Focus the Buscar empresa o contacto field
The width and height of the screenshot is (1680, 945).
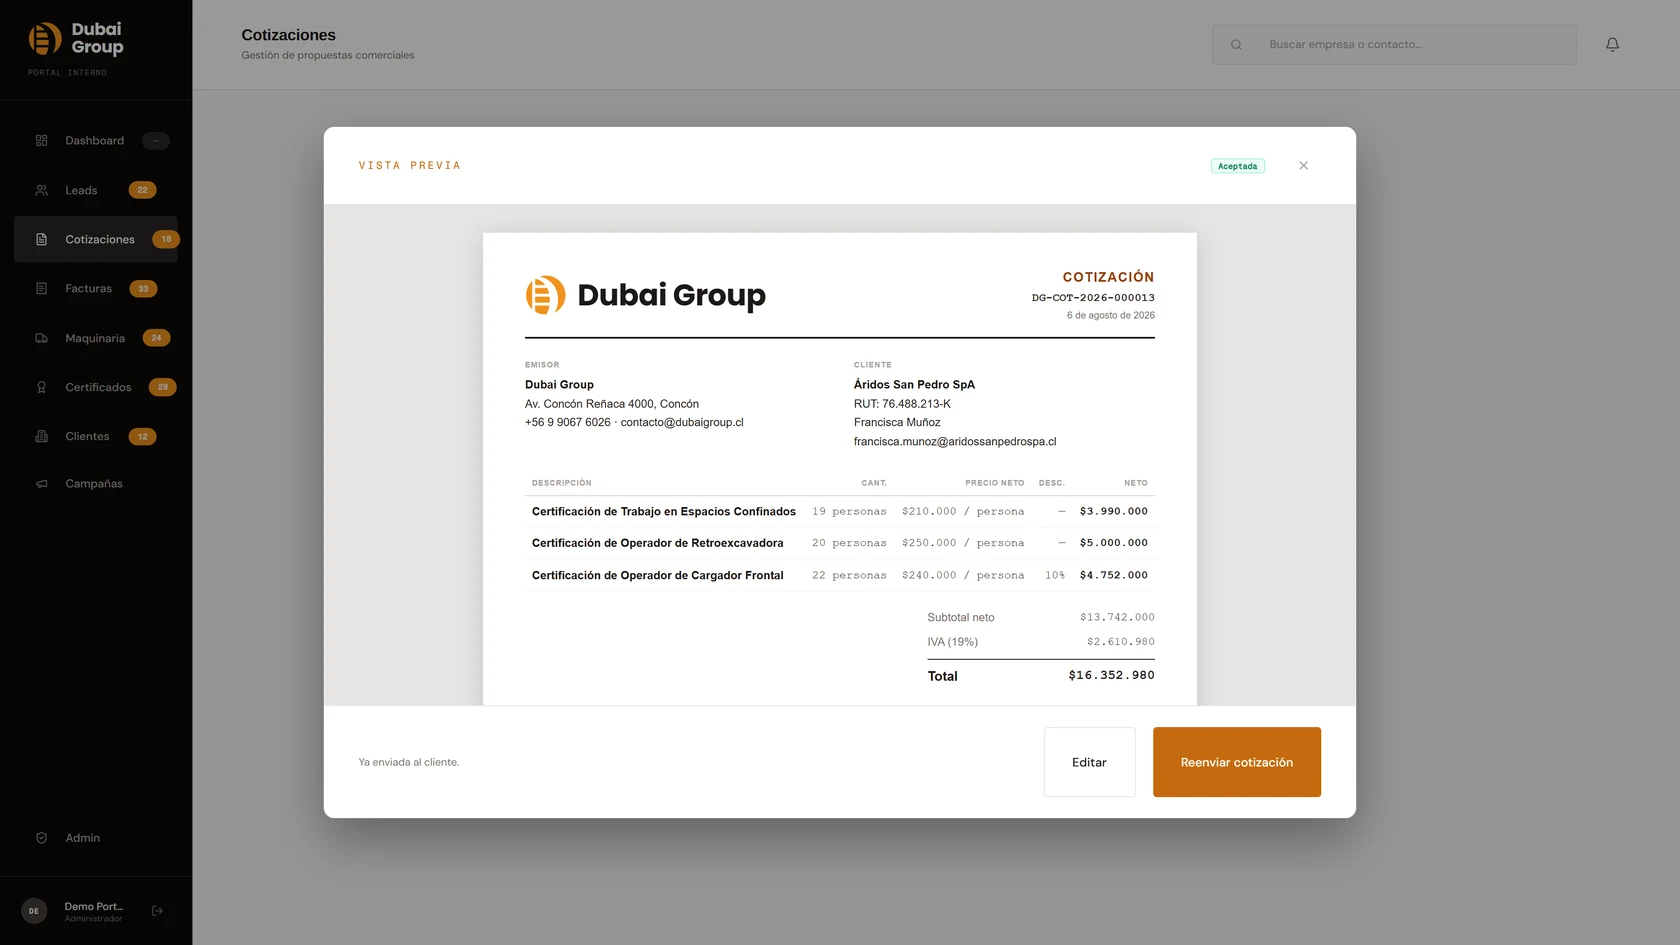[x=1394, y=44]
